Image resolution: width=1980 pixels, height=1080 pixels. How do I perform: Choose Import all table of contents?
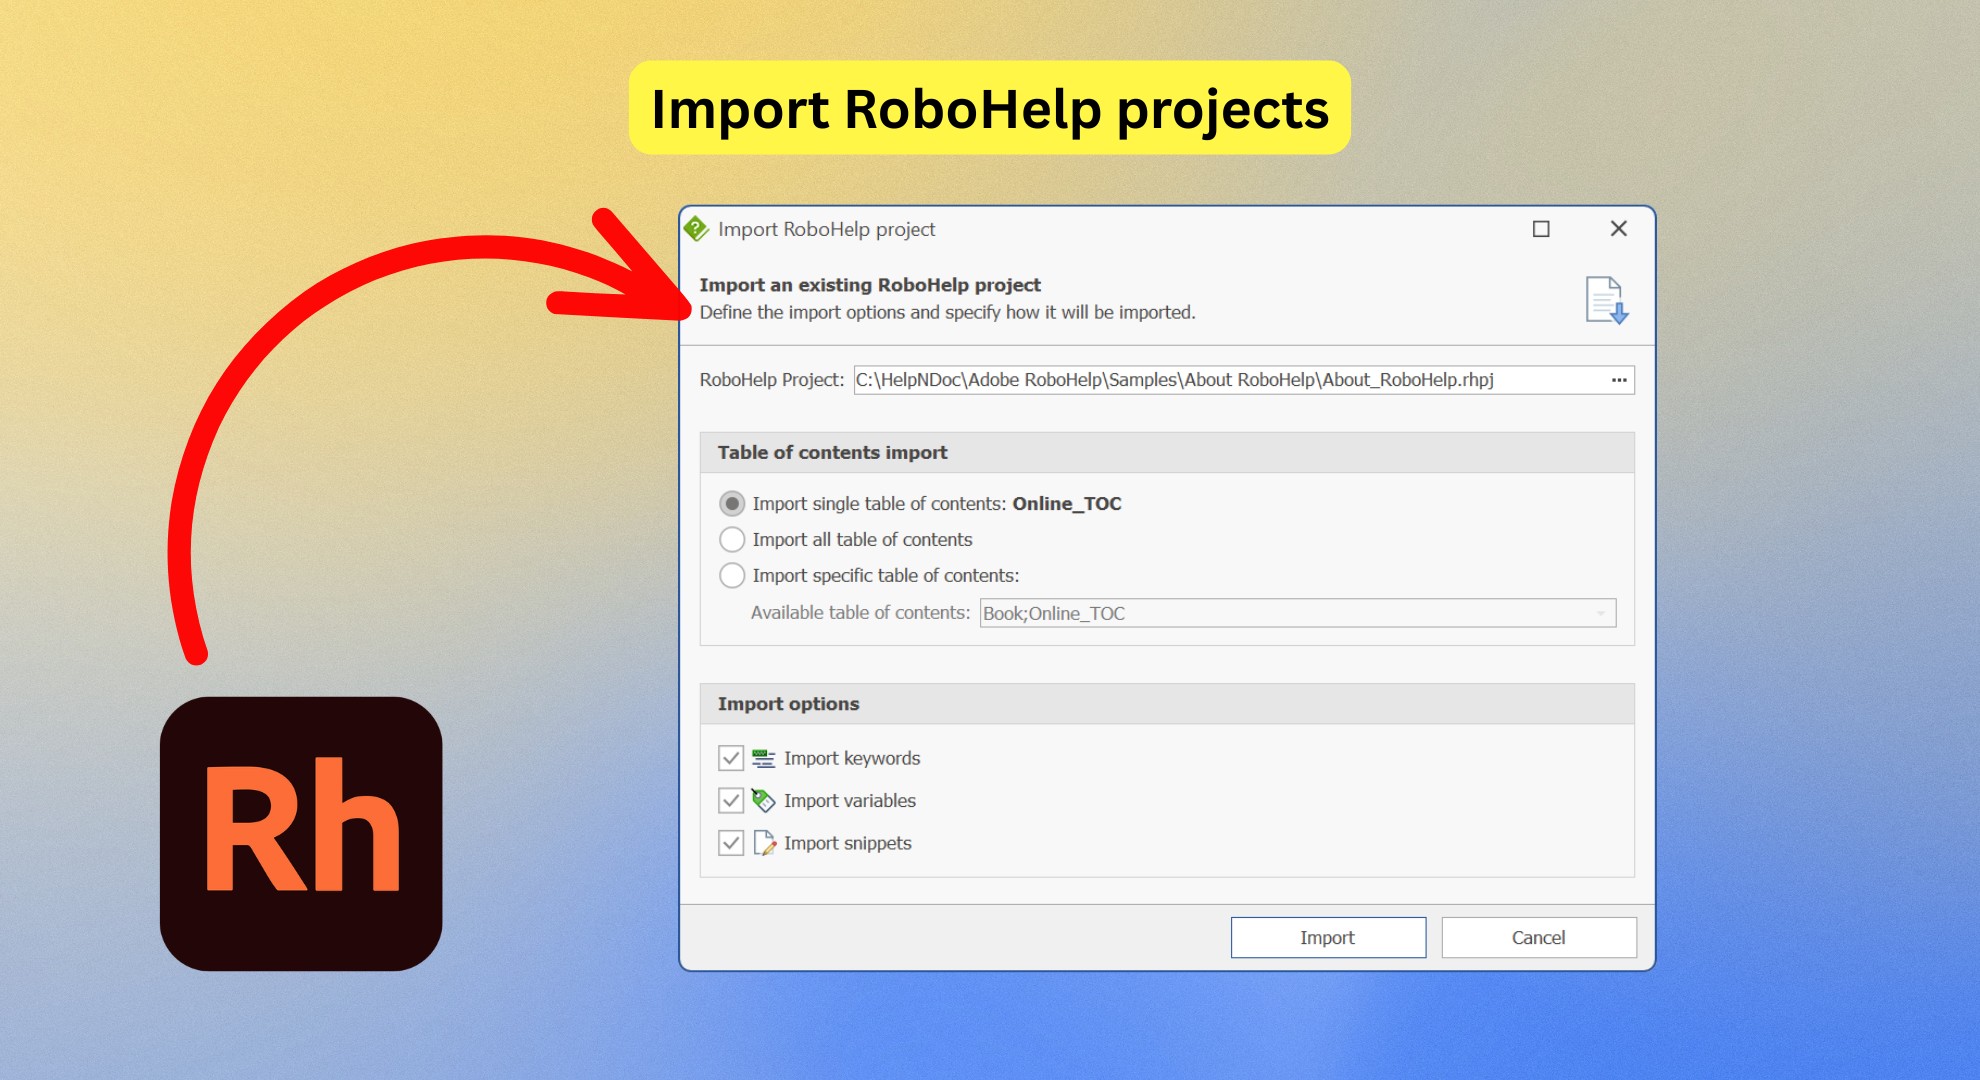pos(731,539)
